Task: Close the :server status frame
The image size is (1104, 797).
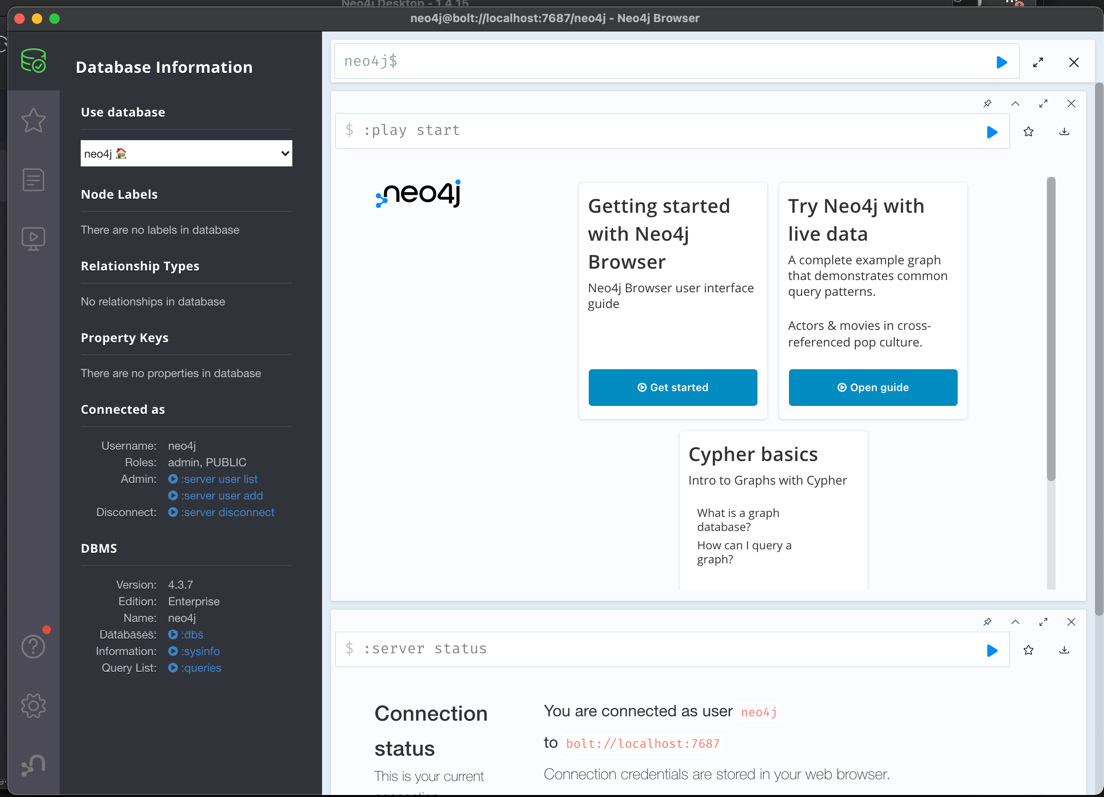Action: tap(1071, 622)
